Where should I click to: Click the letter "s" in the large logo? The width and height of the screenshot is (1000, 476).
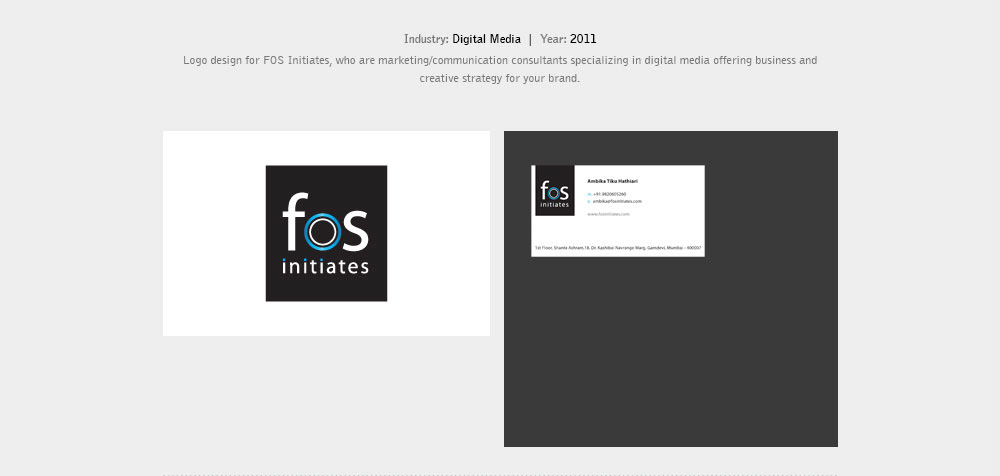[354, 231]
